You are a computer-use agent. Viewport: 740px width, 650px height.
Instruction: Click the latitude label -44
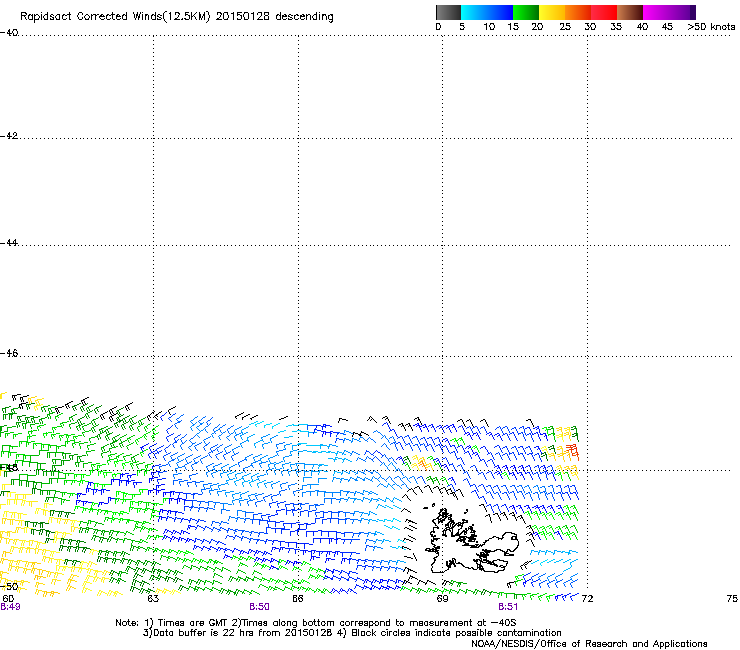point(9,243)
